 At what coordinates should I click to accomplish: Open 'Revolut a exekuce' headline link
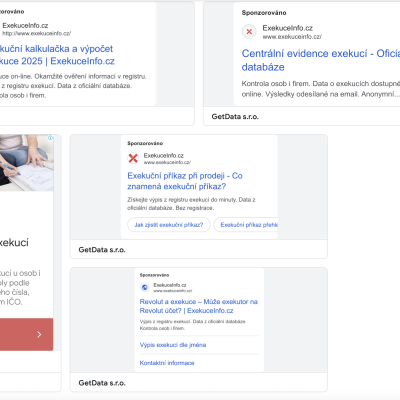pyautogui.click(x=199, y=306)
